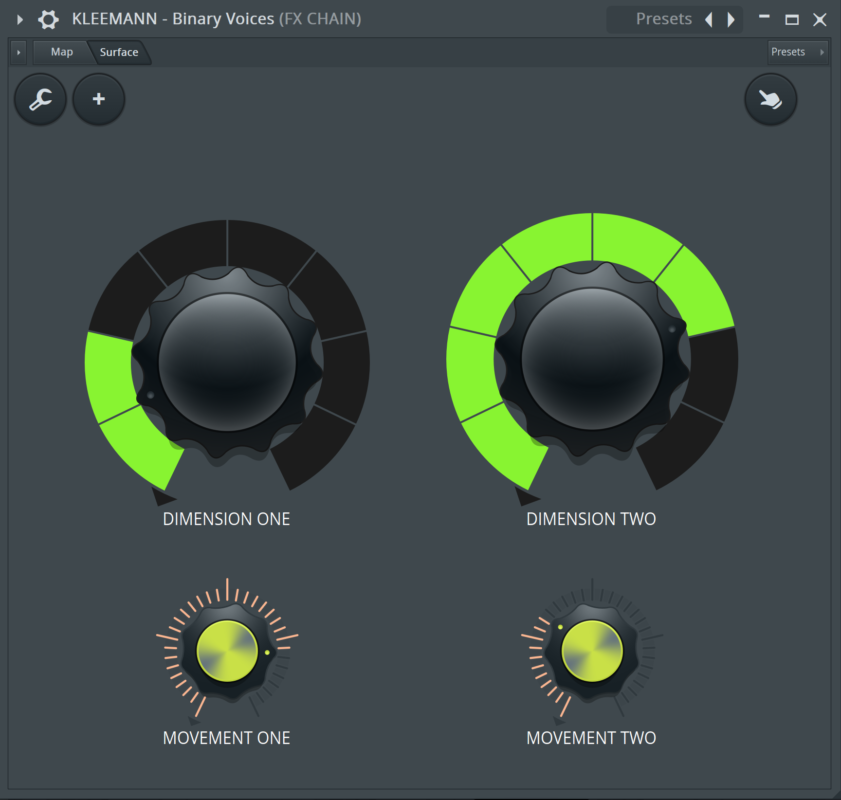This screenshot has height=800, width=841.
Task: Click the wrench edit icon
Action: [x=40, y=99]
